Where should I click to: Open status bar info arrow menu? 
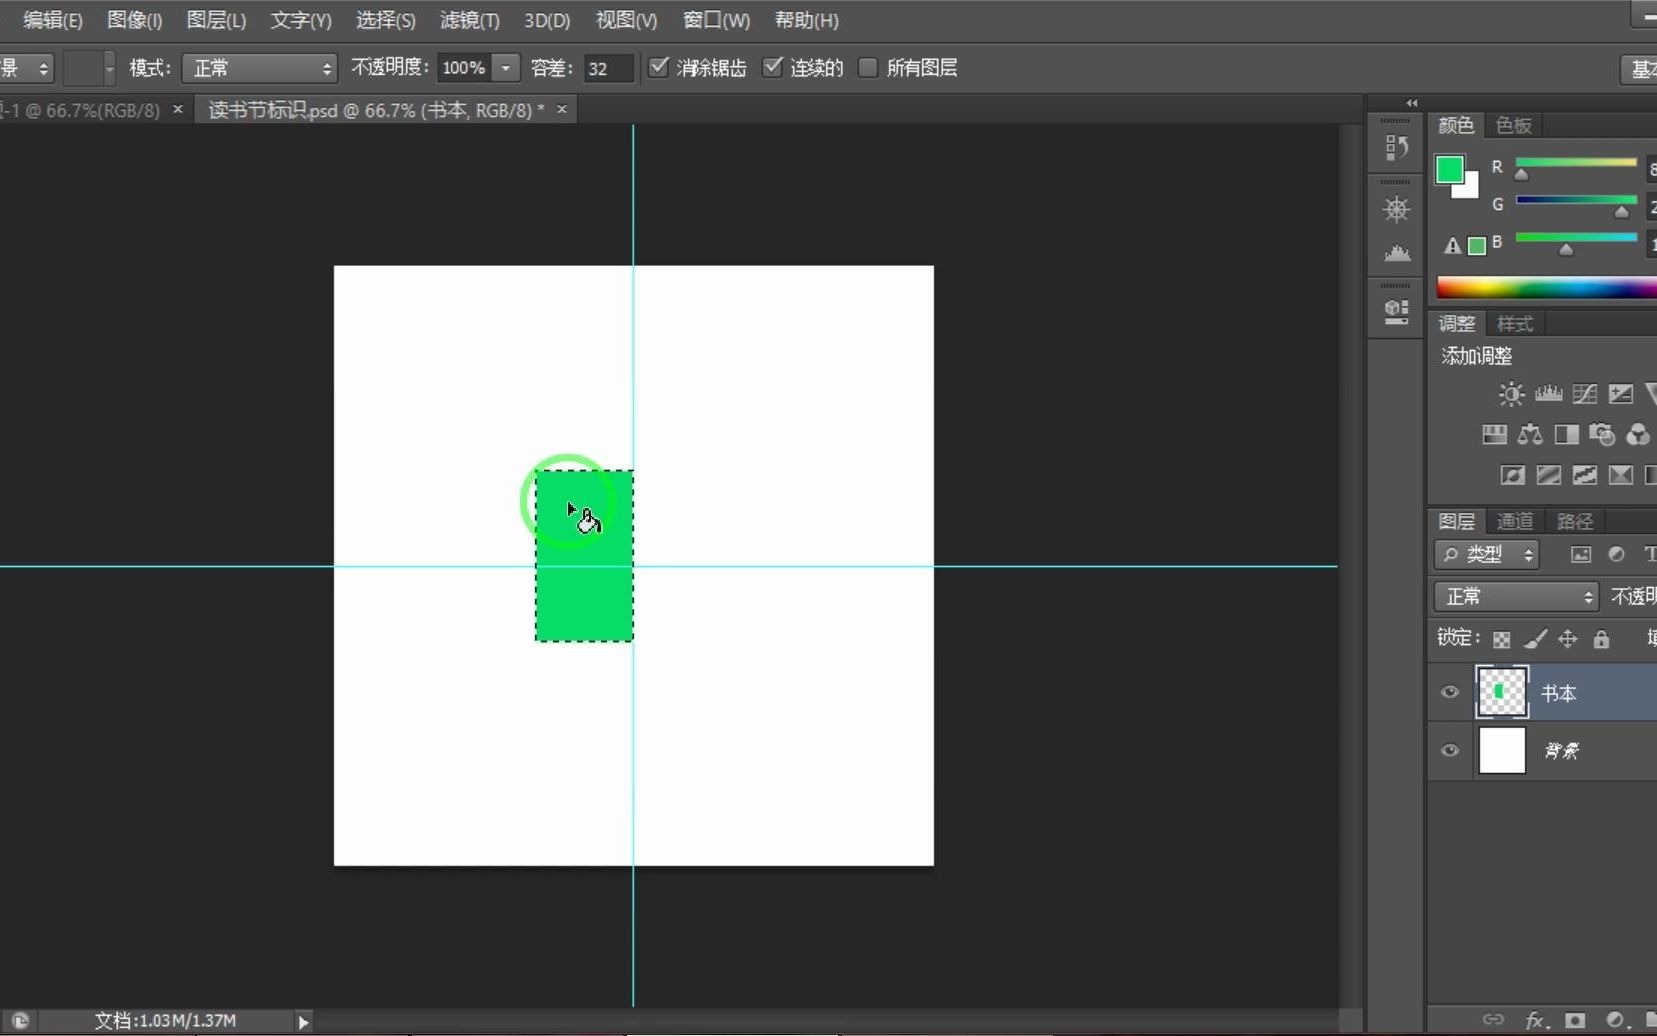tap(303, 1021)
